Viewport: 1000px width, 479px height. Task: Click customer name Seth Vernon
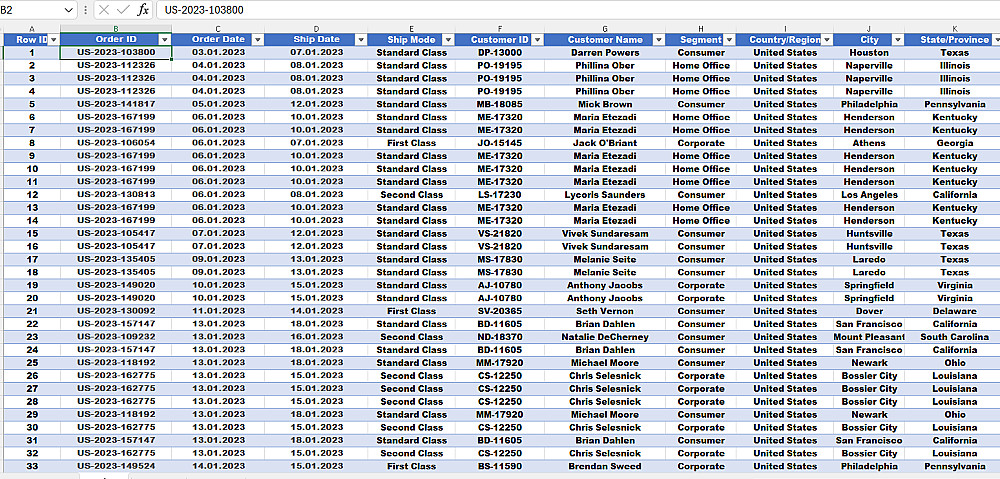pyautogui.click(x=605, y=311)
